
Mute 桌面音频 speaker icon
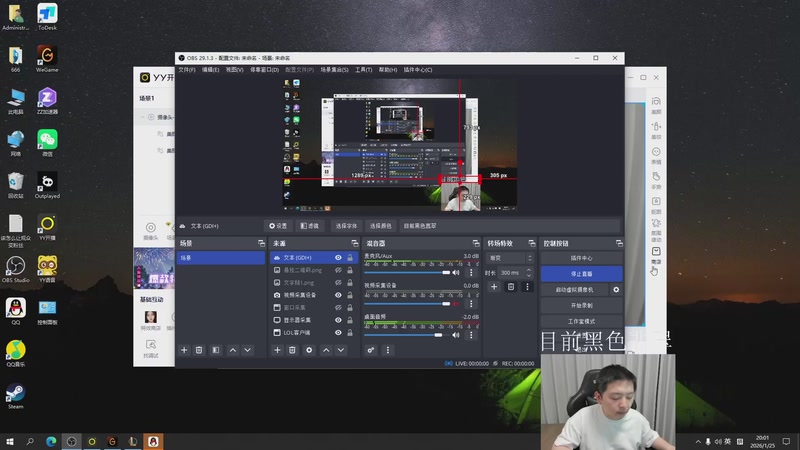(456, 335)
